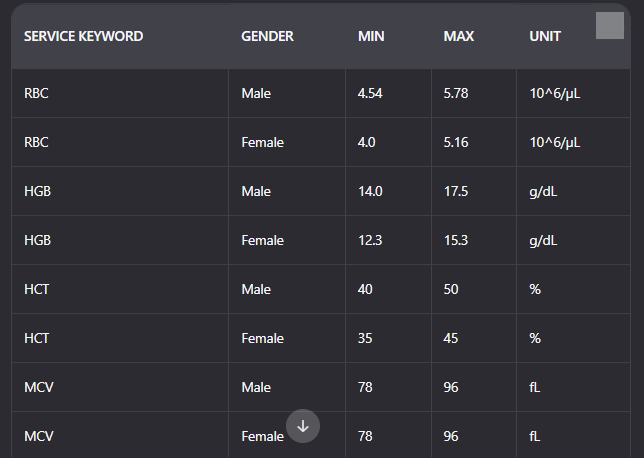
Task: Click the HGB min value 14.0
Action: click(370, 191)
